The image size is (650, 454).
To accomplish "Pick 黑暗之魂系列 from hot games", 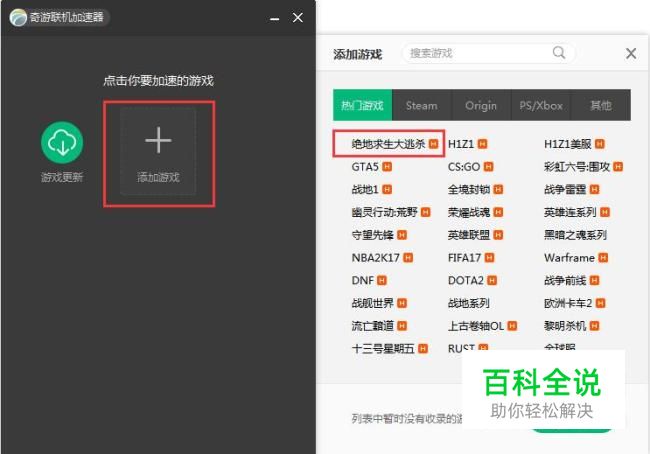I will click(576, 235).
